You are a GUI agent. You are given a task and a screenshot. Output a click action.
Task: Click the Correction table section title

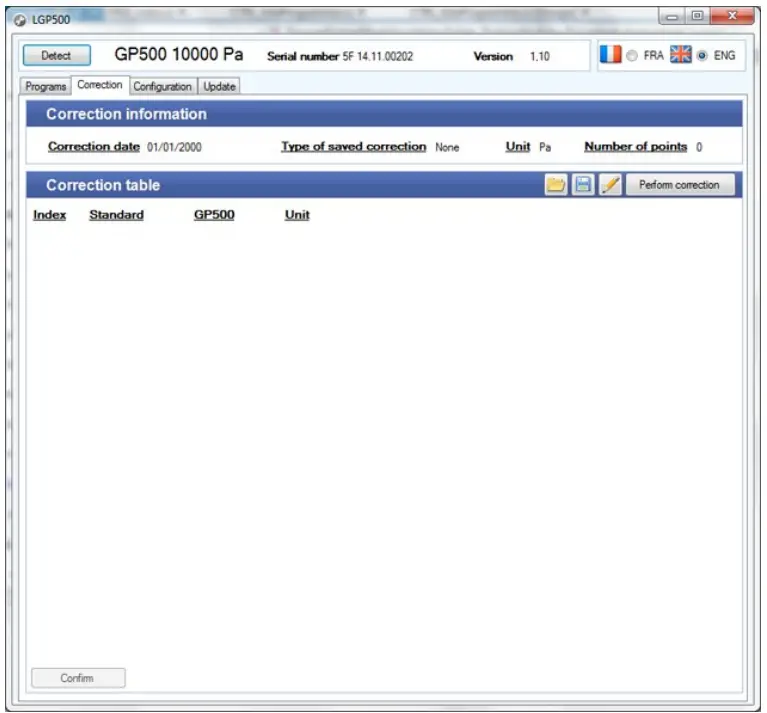[103, 185]
